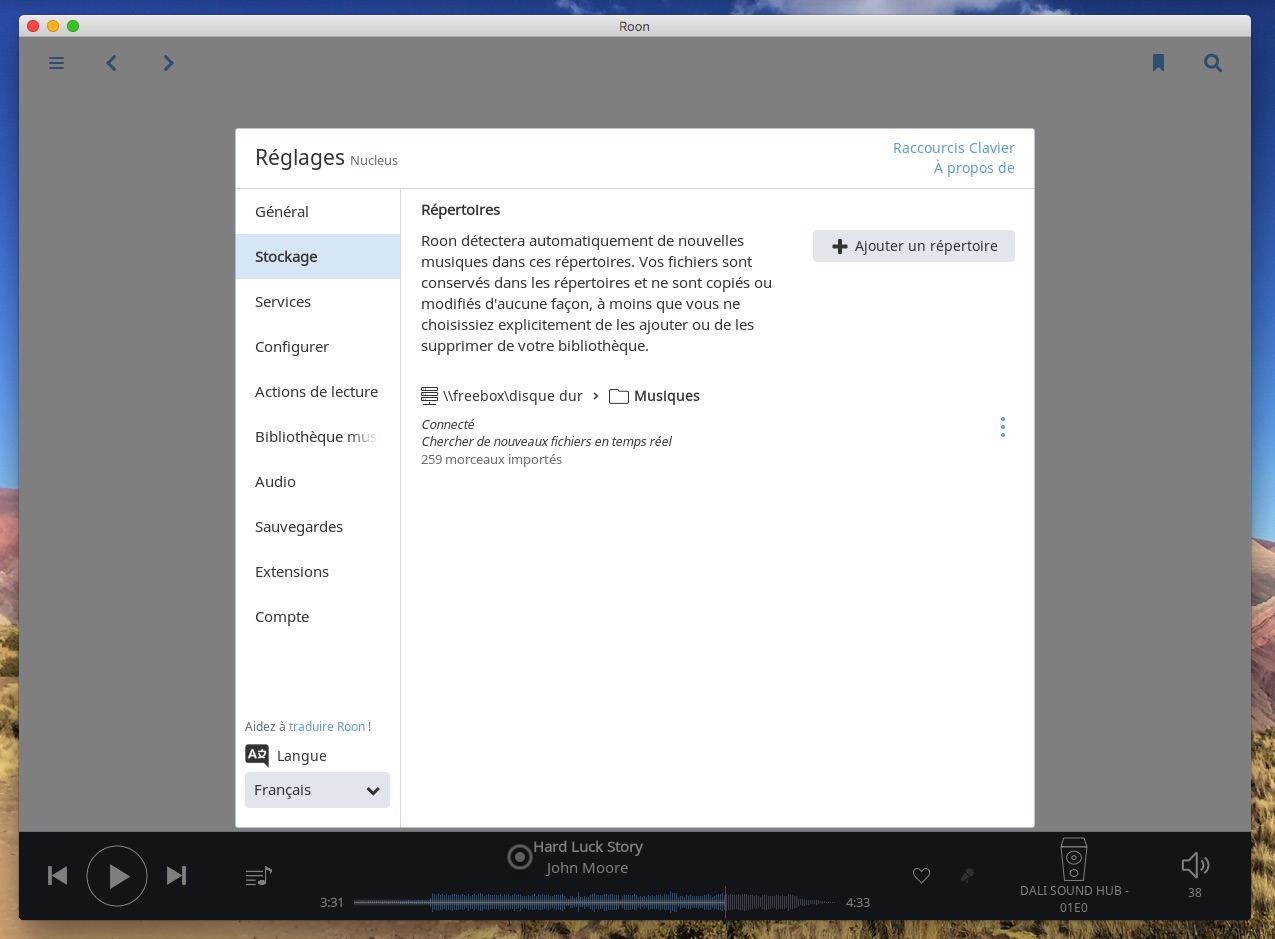Open the play queue icon
This screenshot has height=939, width=1275.
(x=258, y=877)
